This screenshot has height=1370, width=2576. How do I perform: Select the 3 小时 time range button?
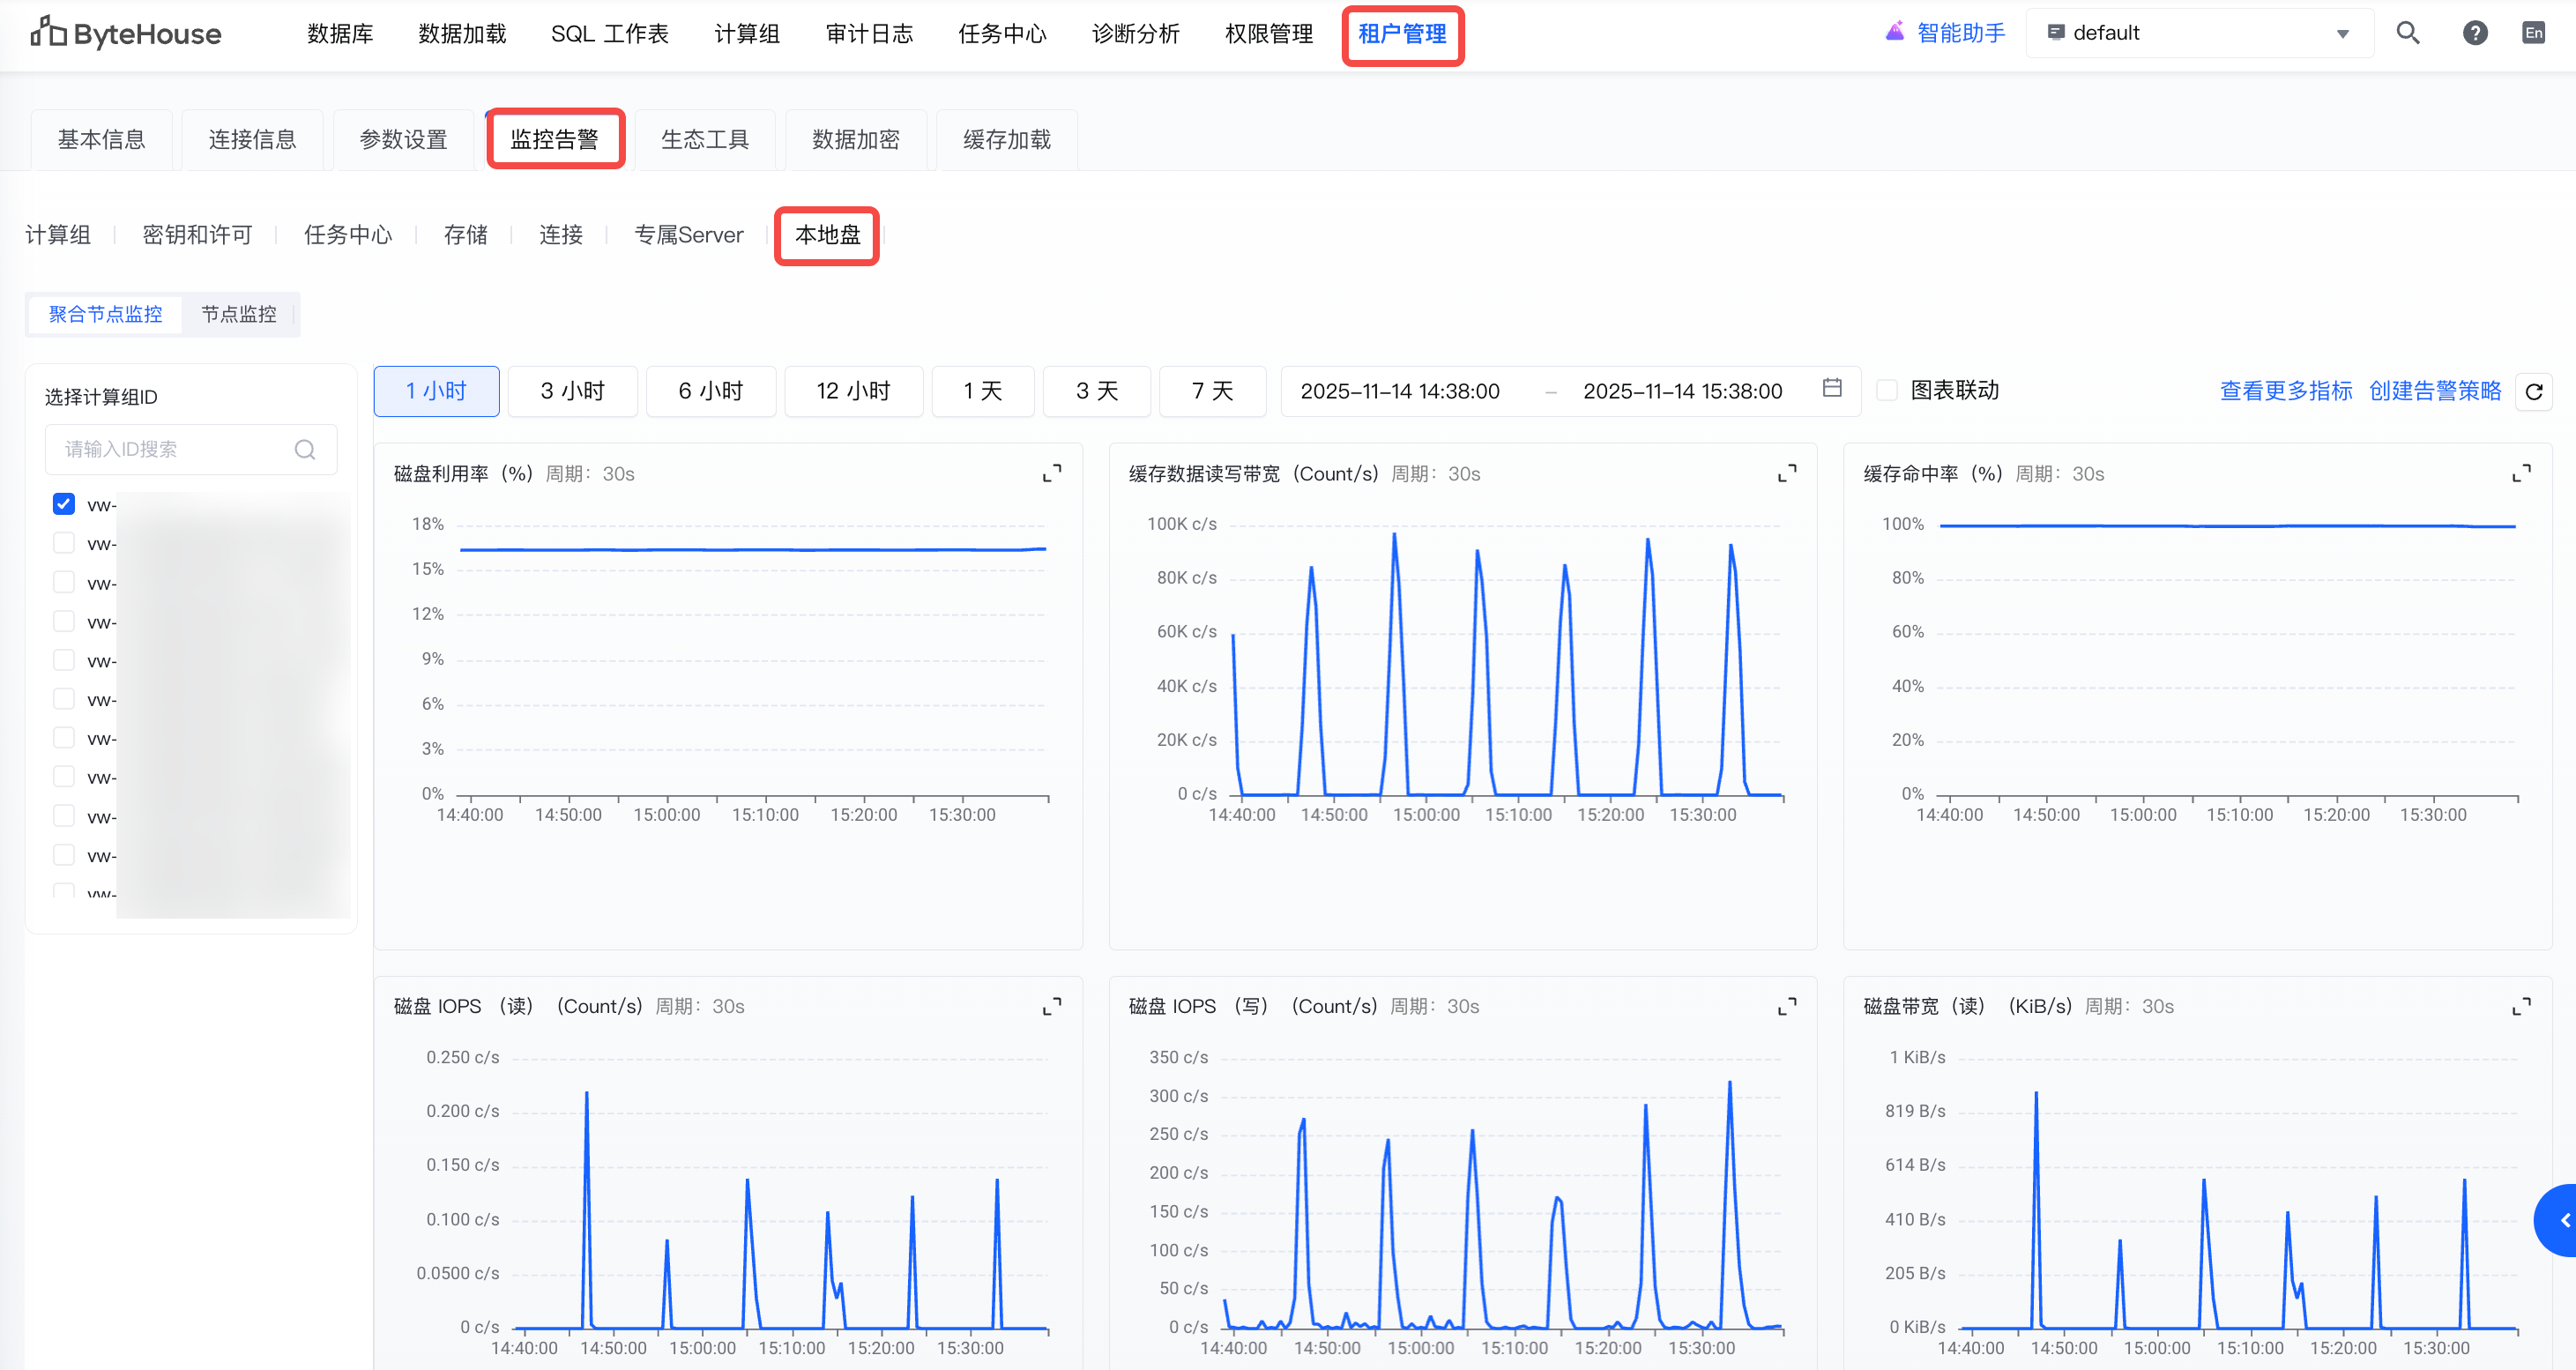click(x=572, y=391)
